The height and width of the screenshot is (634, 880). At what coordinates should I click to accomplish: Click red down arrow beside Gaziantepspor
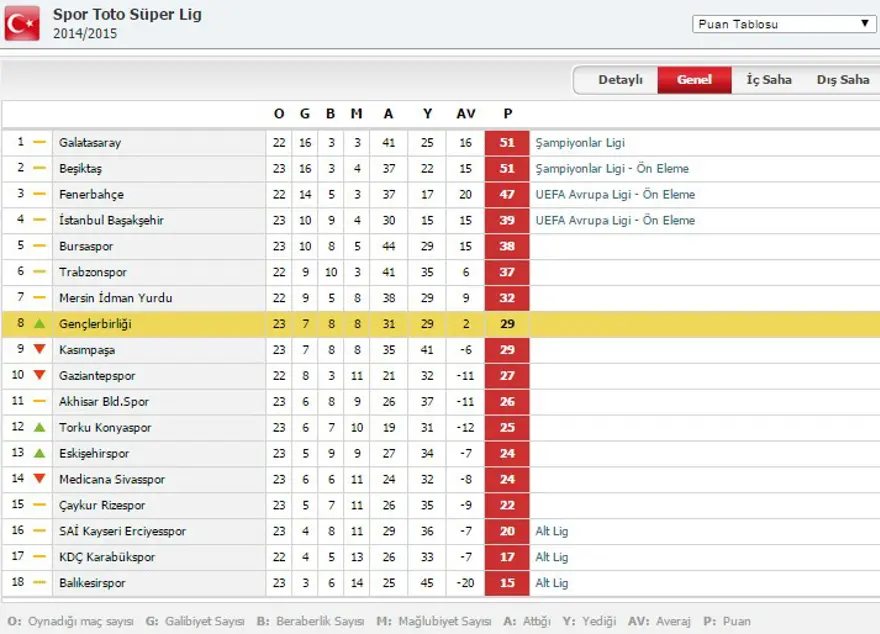click(x=40, y=376)
